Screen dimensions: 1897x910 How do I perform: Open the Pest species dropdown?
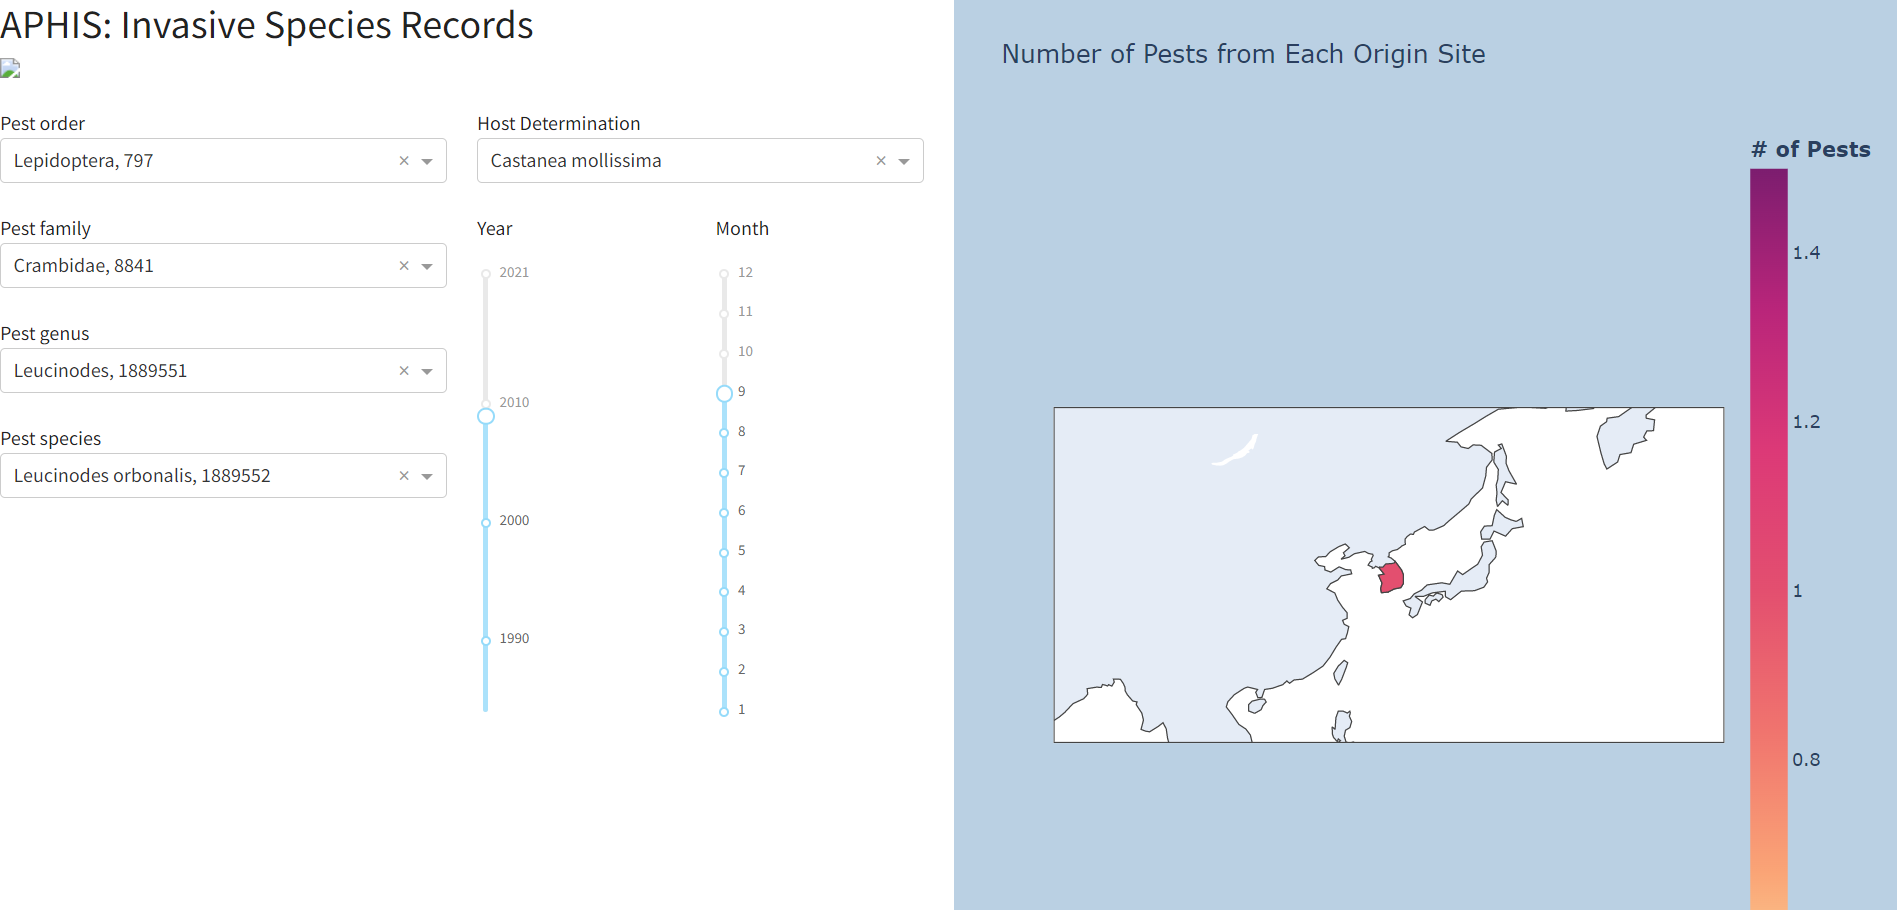[428, 475]
